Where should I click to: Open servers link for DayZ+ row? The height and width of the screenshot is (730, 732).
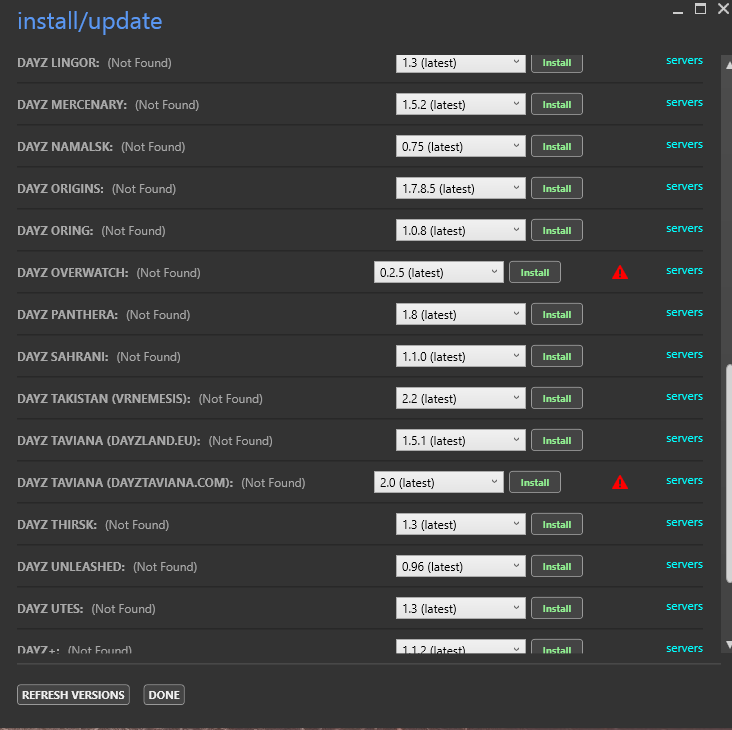tap(684, 648)
